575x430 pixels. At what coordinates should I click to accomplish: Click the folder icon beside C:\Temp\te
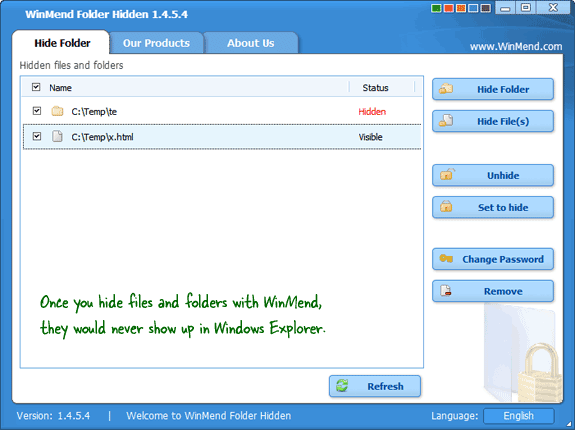pyautogui.click(x=57, y=111)
